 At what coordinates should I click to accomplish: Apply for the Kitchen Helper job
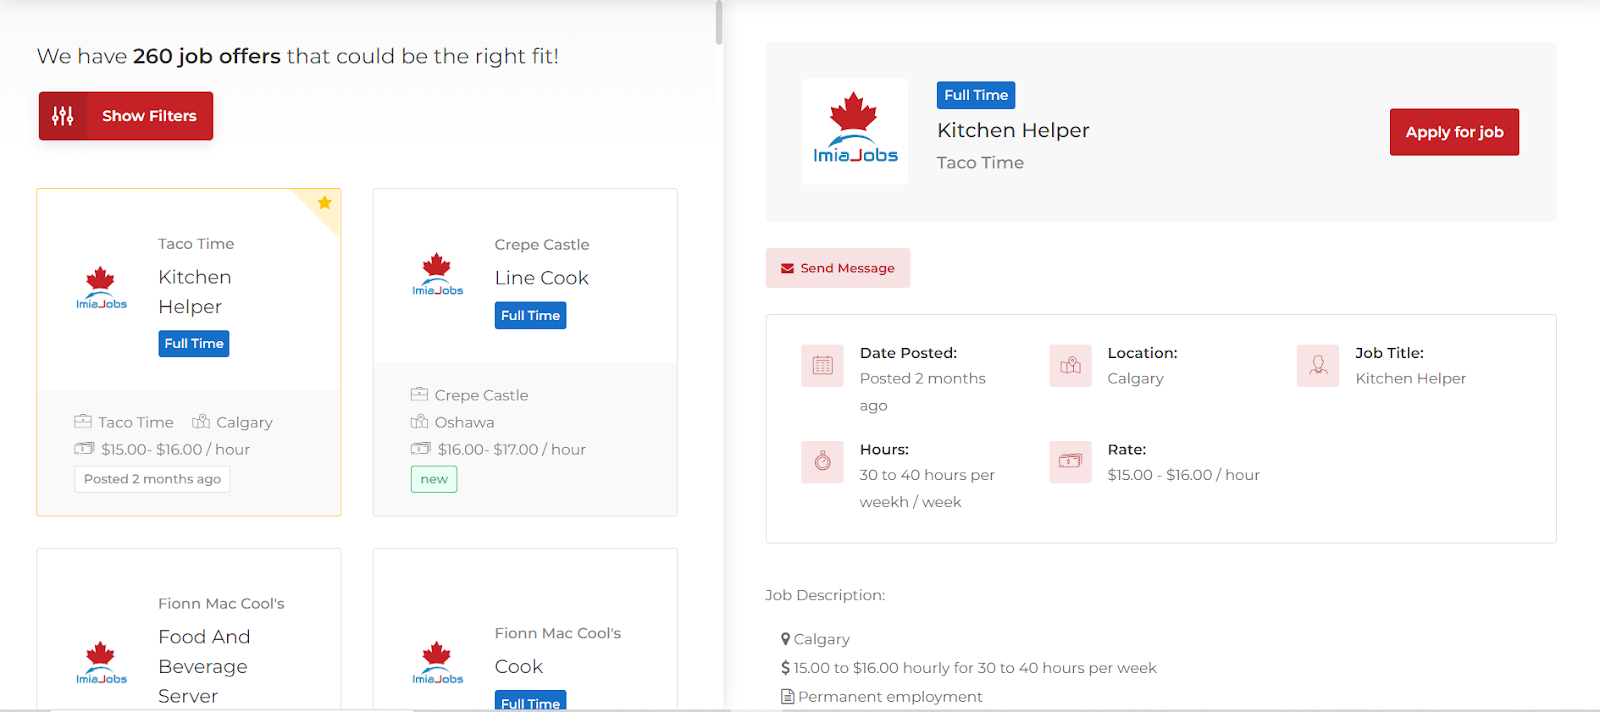tap(1454, 132)
